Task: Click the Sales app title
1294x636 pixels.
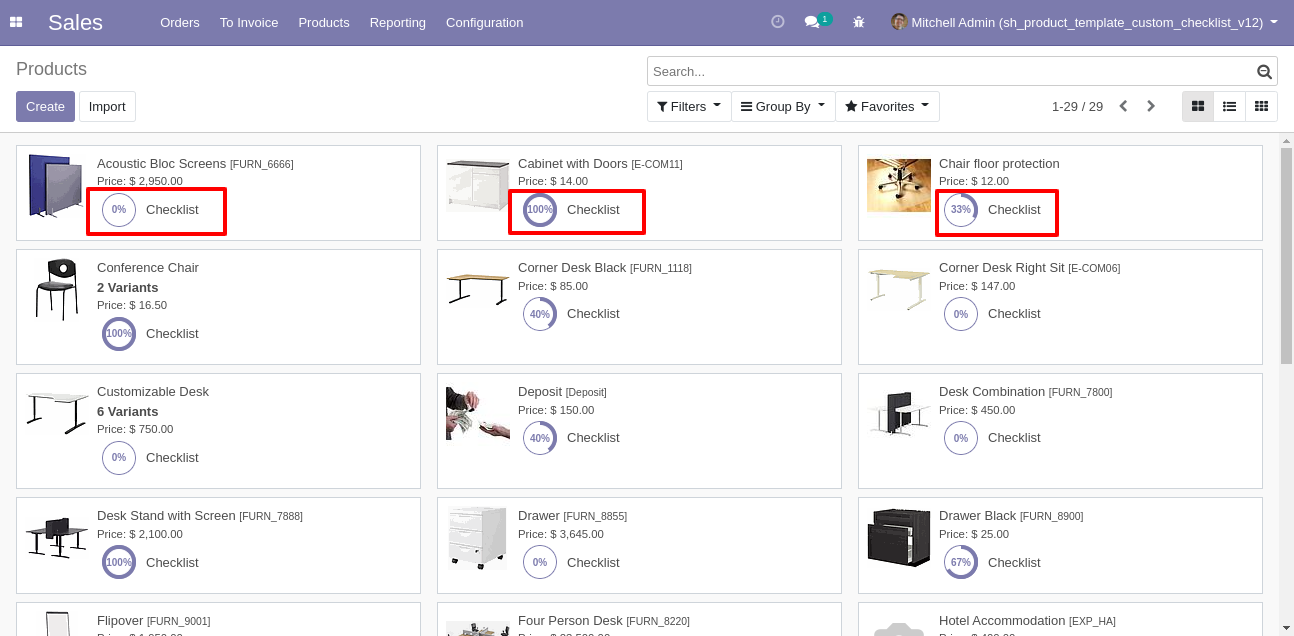Action: click(x=75, y=22)
